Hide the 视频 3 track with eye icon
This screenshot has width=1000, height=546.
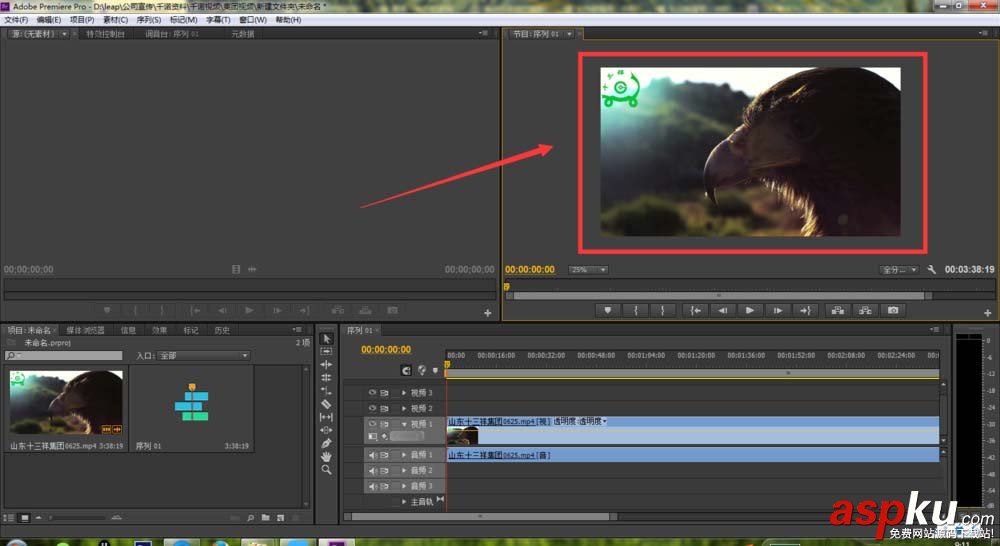[372, 393]
